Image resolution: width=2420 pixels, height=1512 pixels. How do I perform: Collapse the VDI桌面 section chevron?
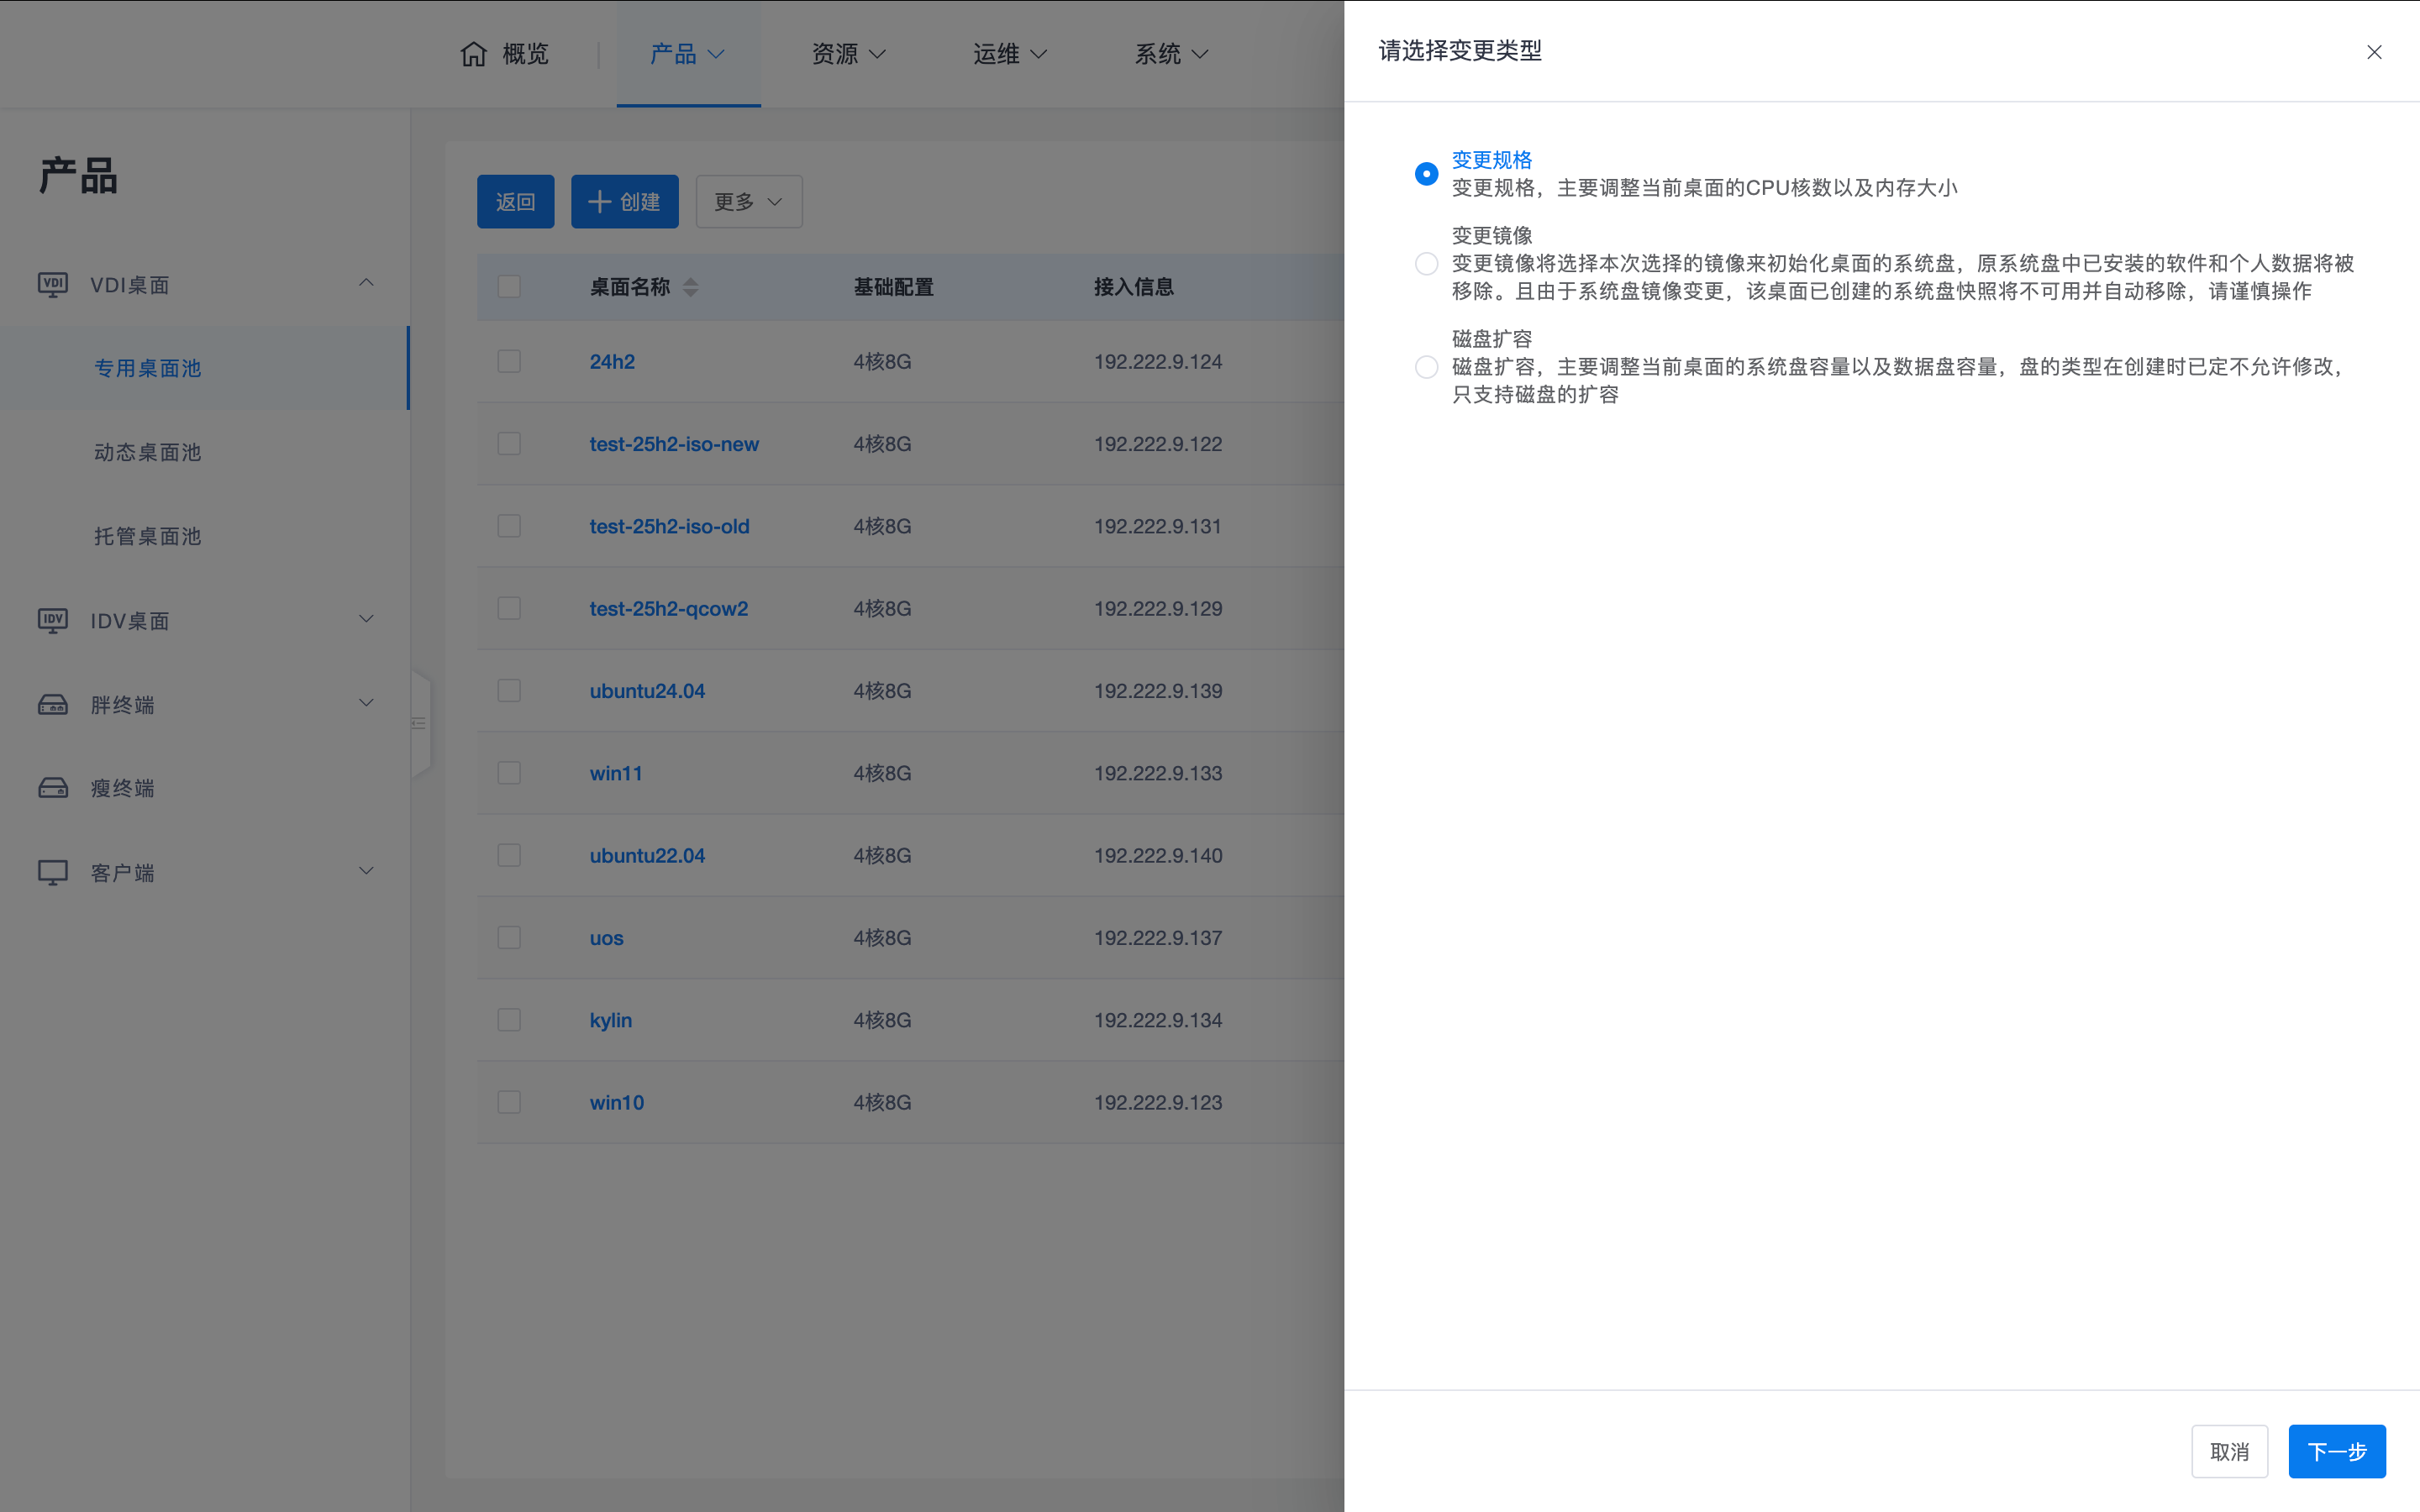[x=366, y=283]
